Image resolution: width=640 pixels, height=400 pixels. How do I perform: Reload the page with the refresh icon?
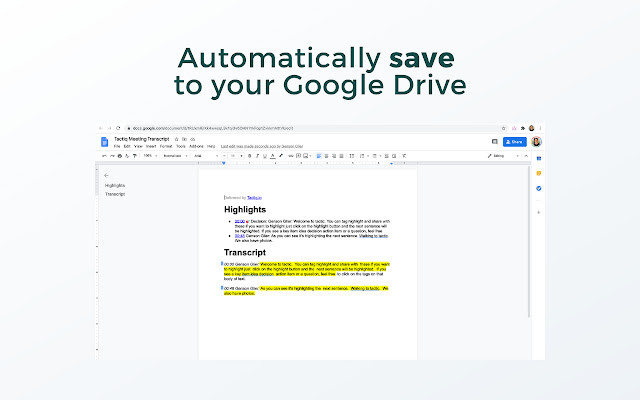[x=118, y=128]
